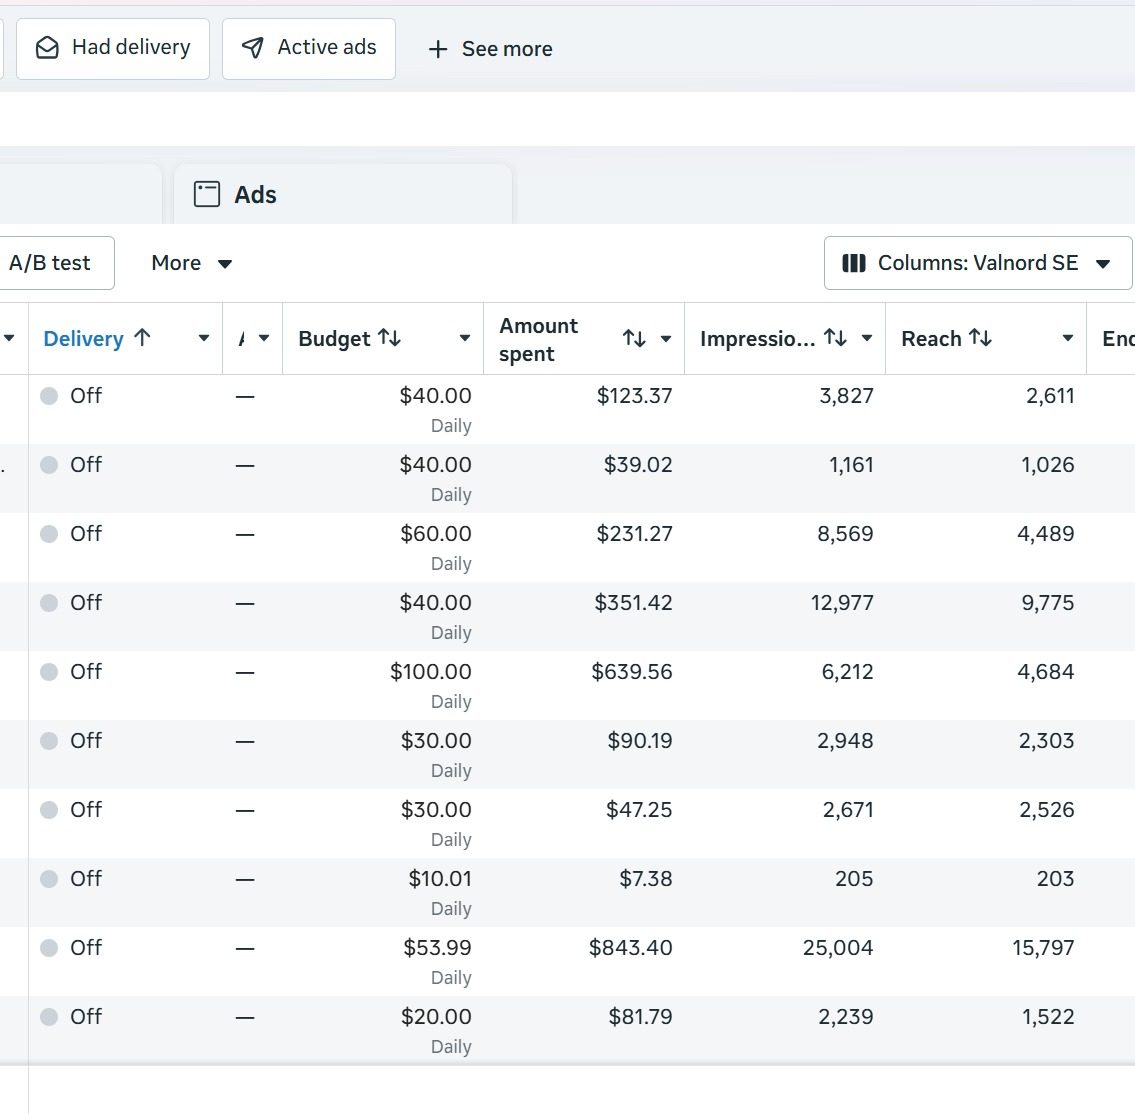
Task: Click the $123.37 amount spent value
Action: pyautogui.click(x=634, y=396)
